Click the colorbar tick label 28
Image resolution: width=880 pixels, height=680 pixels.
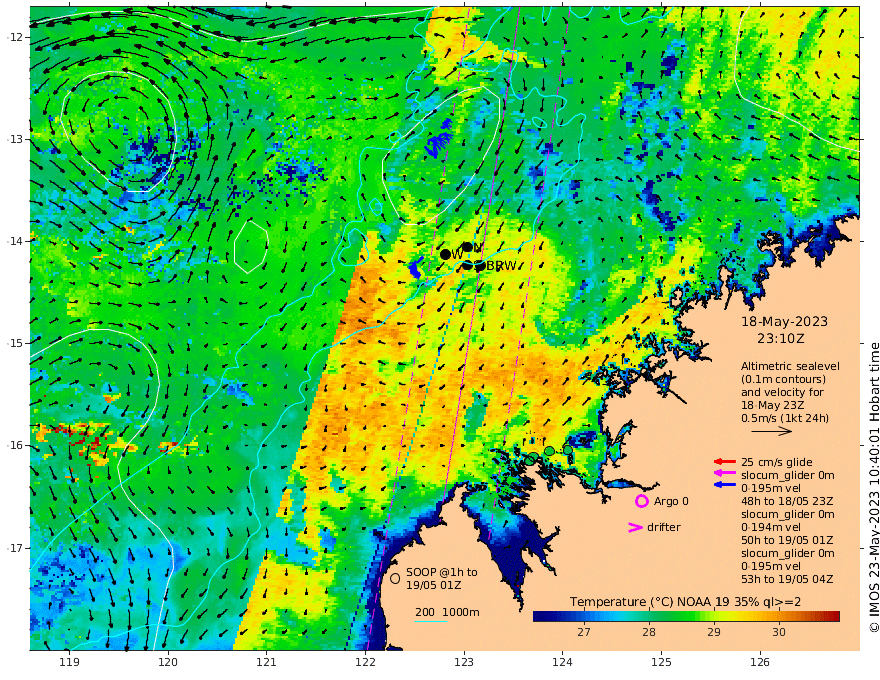(x=649, y=632)
